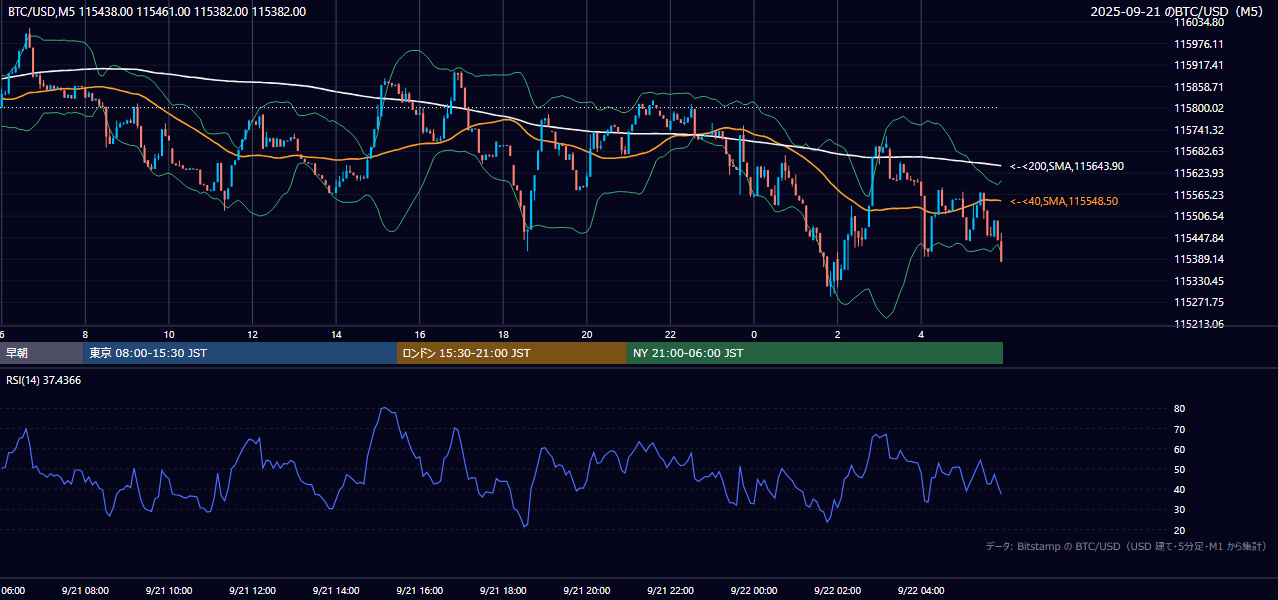This screenshot has height=600, width=1278.
Task: Click price axis value 115917.41
Action: click(x=1199, y=65)
